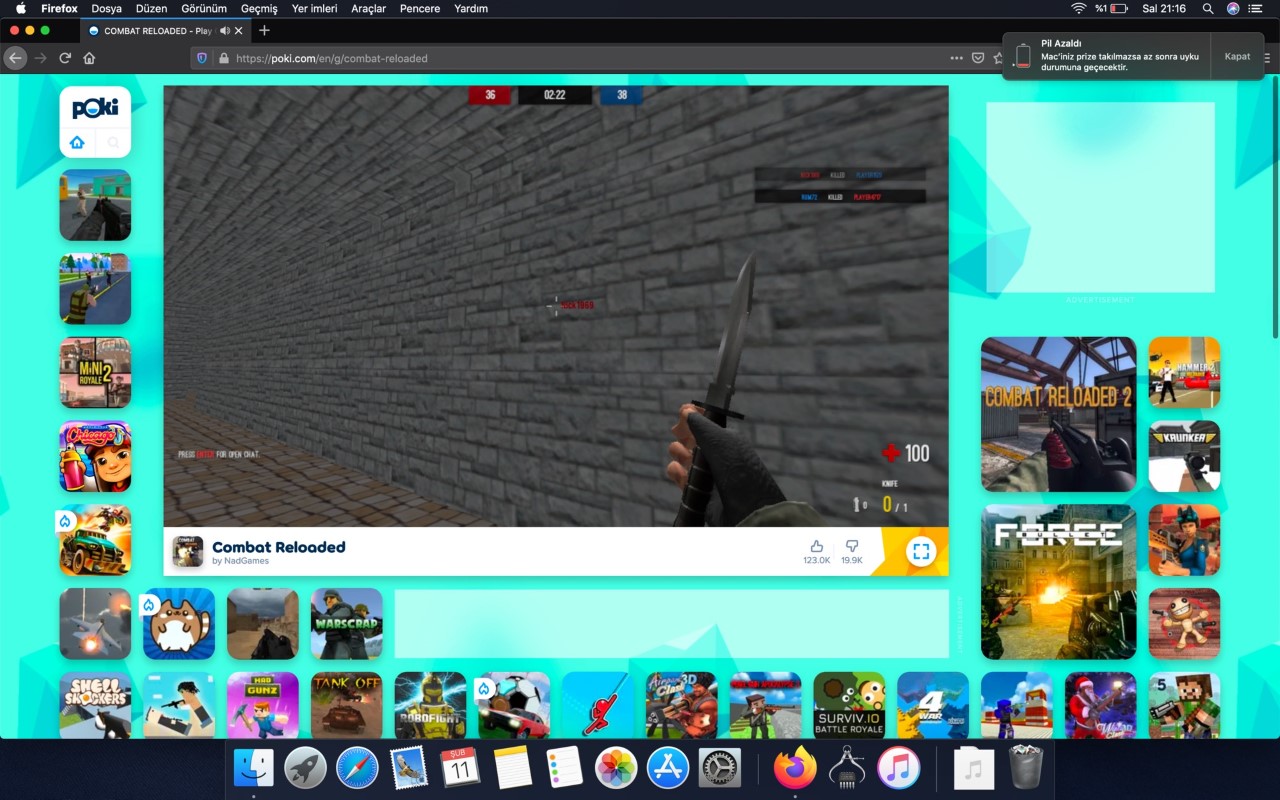Open the Robofight game thumbnail
This screenshot has height=800, width=1280.
coord(431,706)
